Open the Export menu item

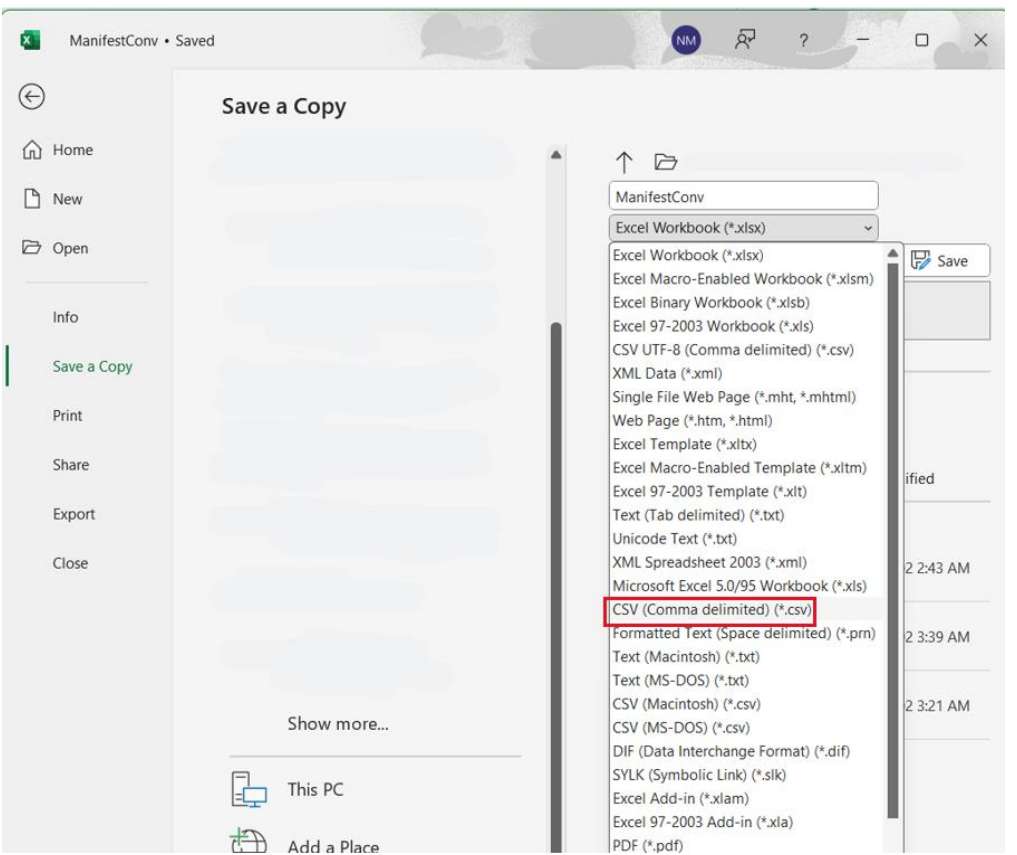pyautogui.click(x=74, y=514)
